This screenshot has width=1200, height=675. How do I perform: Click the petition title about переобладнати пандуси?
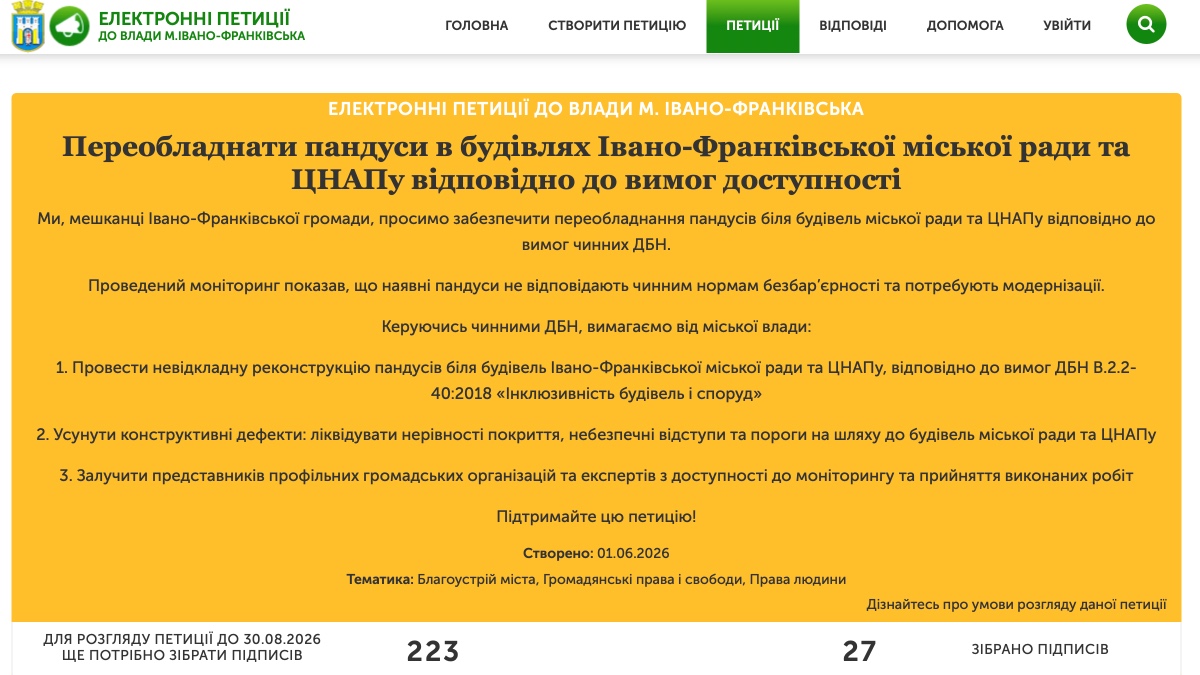coord(596,164)
